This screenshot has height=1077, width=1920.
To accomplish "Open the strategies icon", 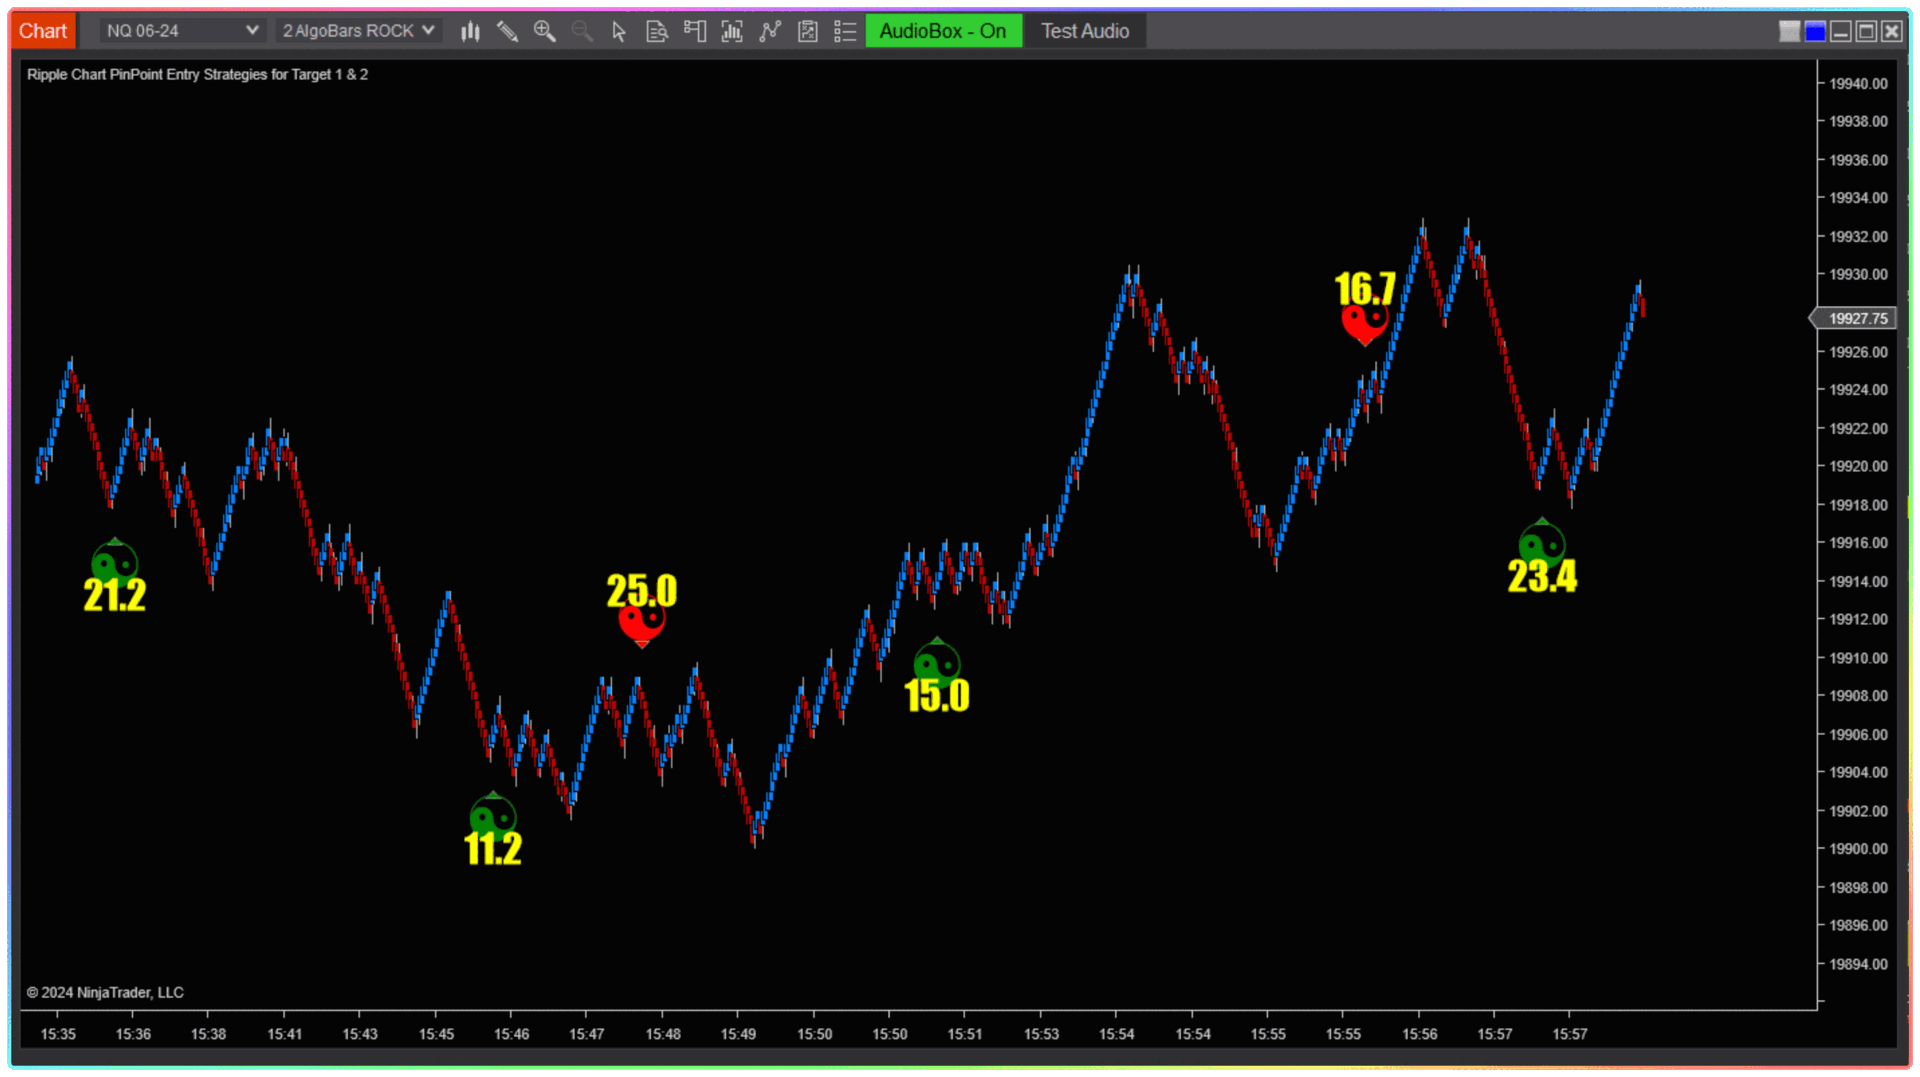I will (x=769, y=31).
